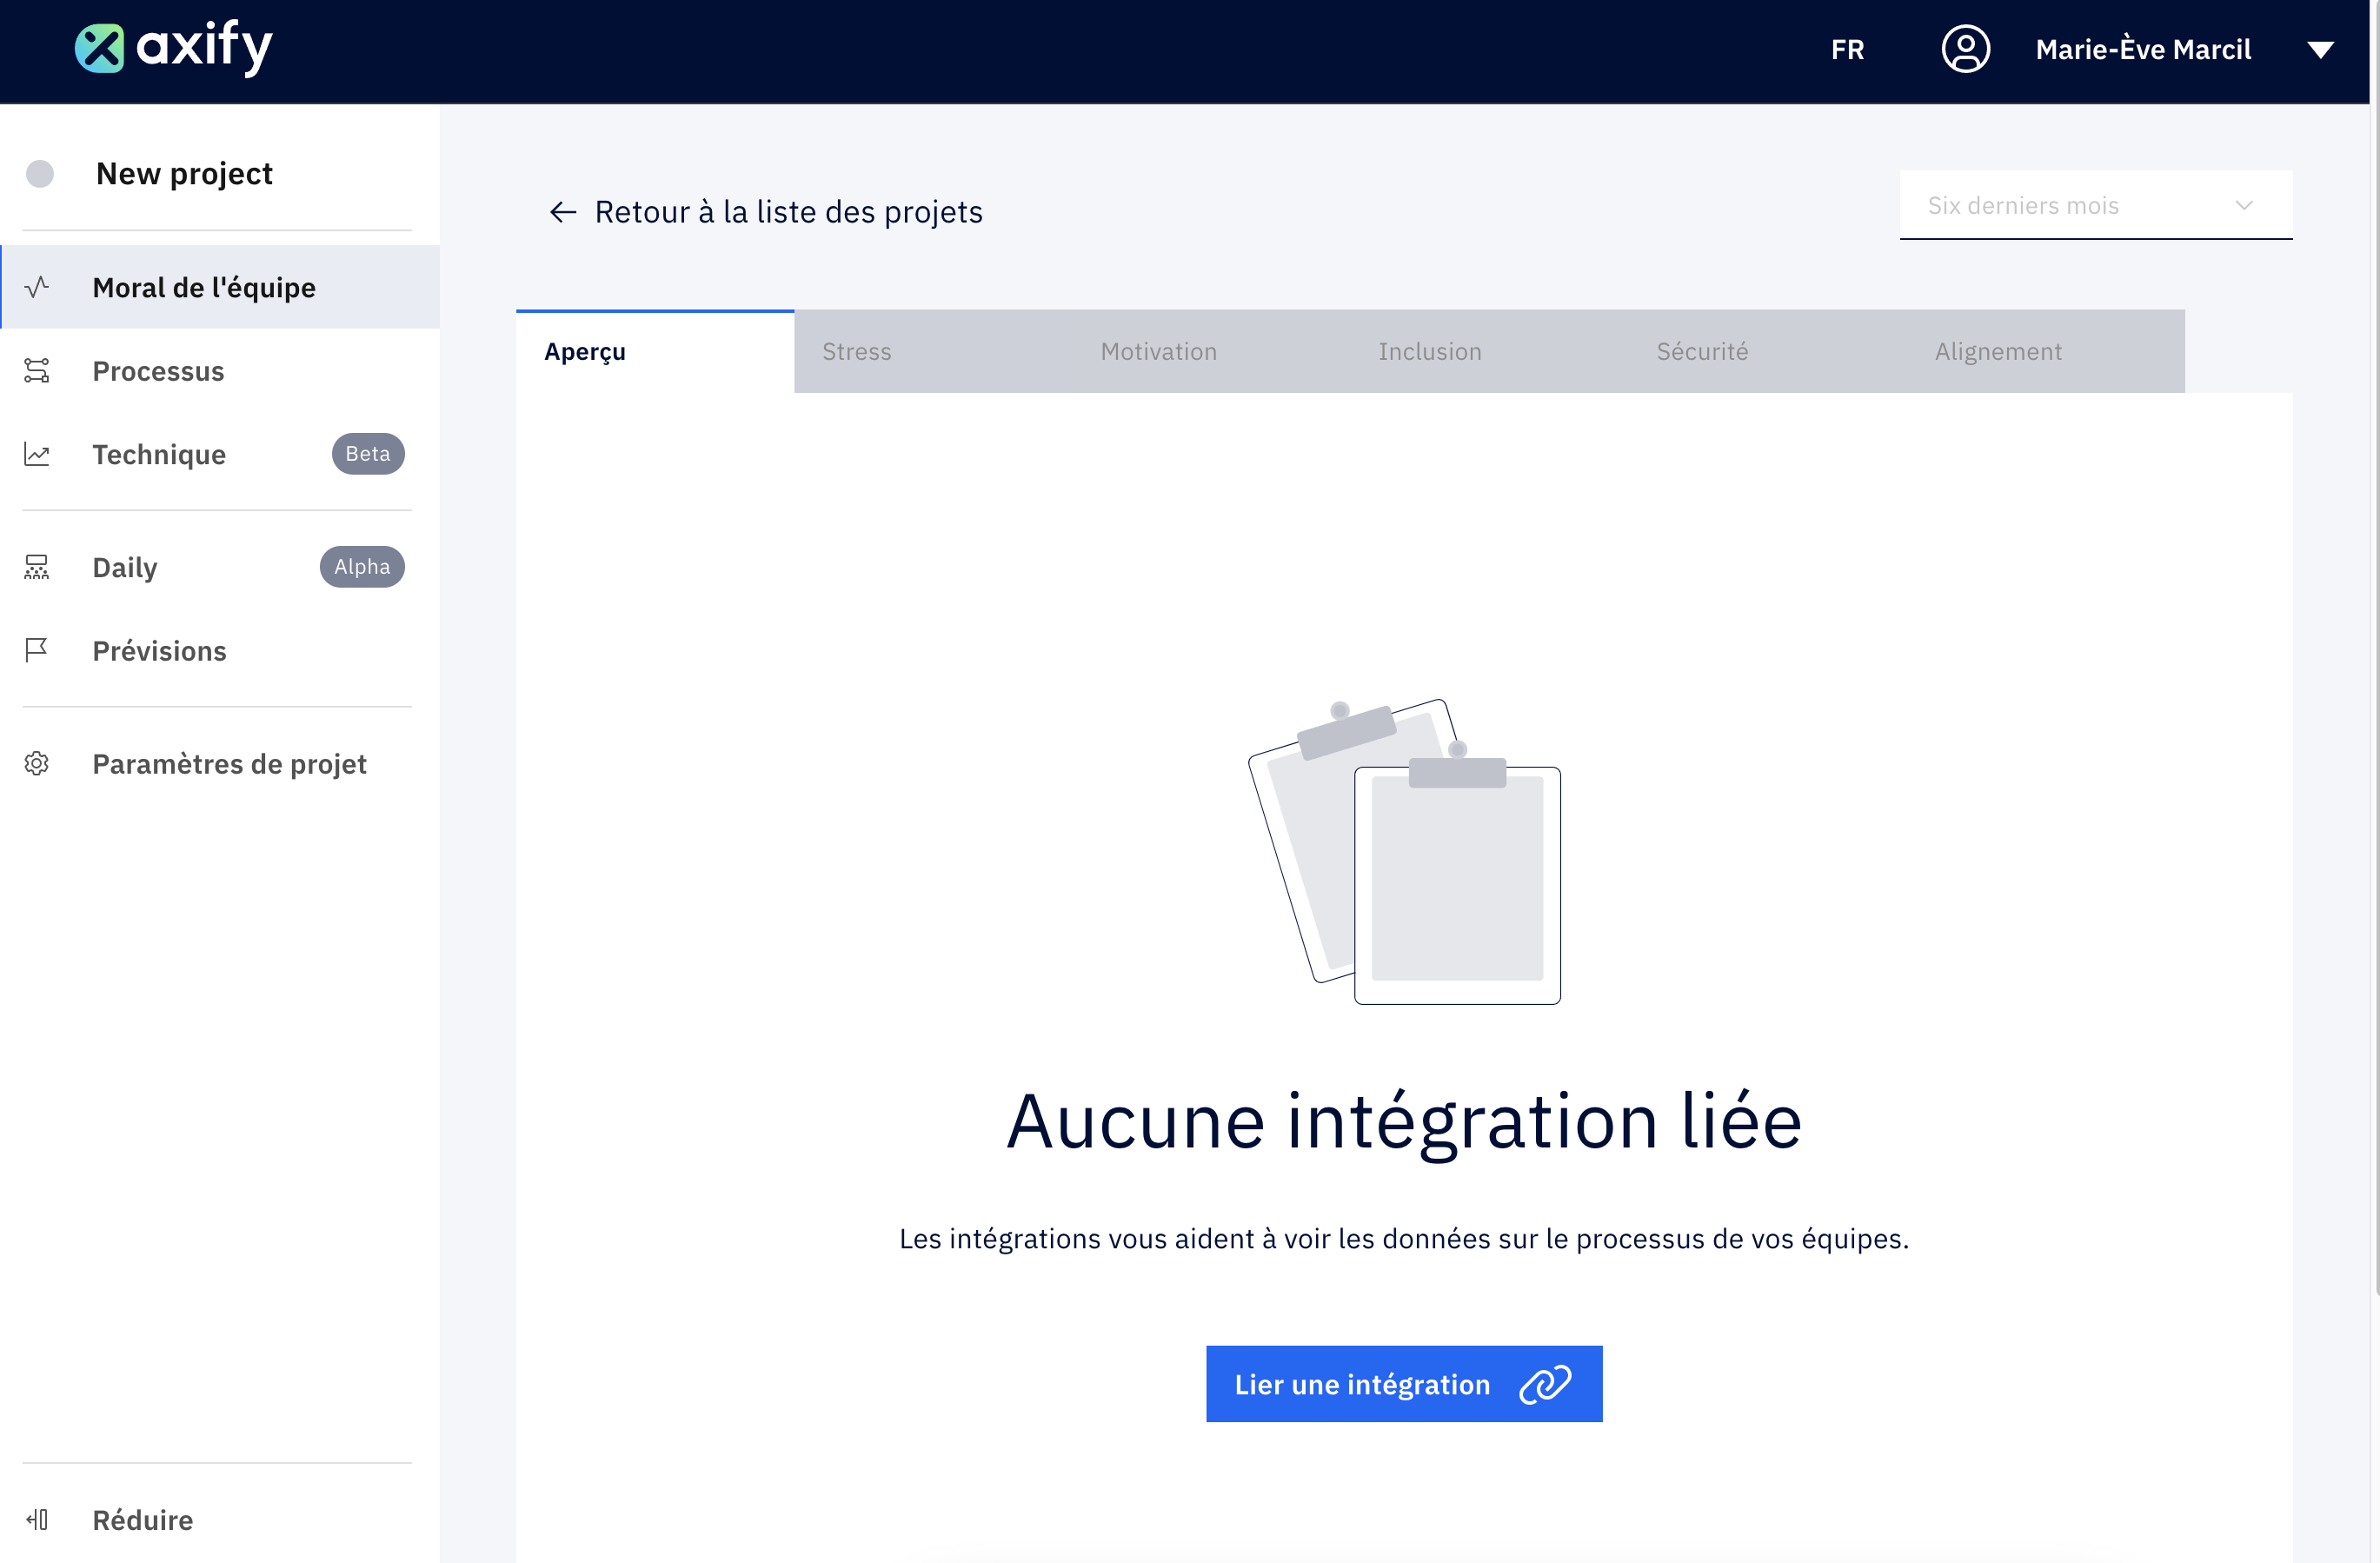Click the user profile avatar icon
Screen dimensions: 2380x1563
pyautogui.click(x=1965, y=49)
